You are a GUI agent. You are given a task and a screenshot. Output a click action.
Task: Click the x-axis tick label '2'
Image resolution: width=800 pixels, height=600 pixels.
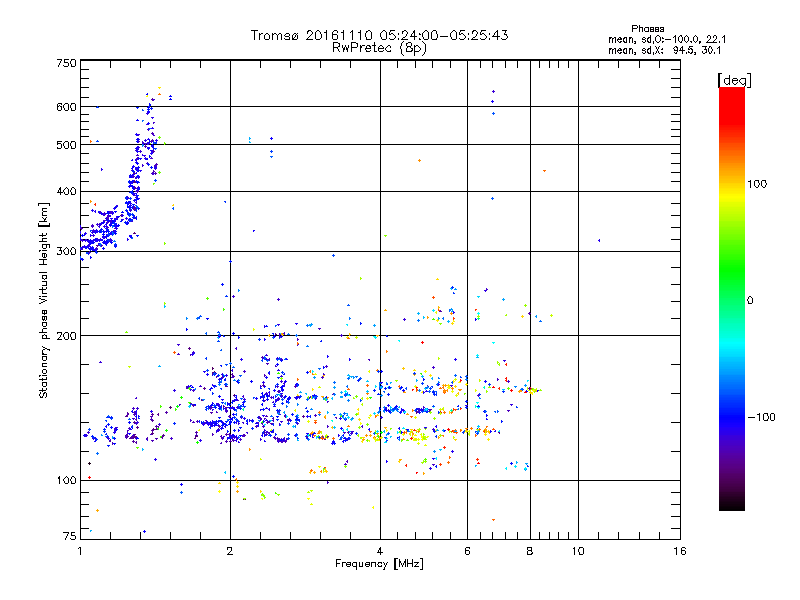coord(230,551)
